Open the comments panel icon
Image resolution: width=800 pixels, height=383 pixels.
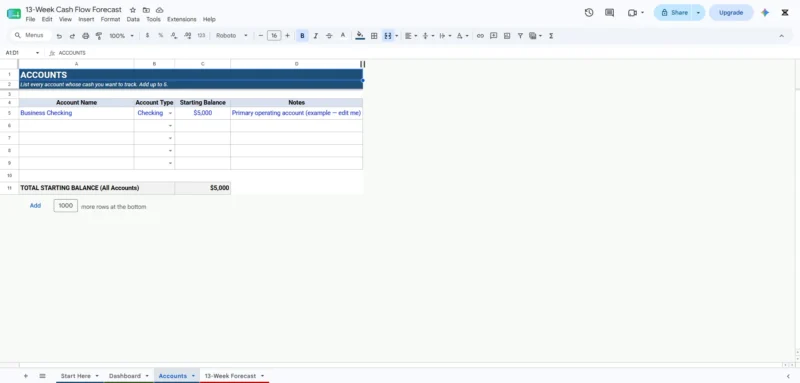[x=609, y=13]
